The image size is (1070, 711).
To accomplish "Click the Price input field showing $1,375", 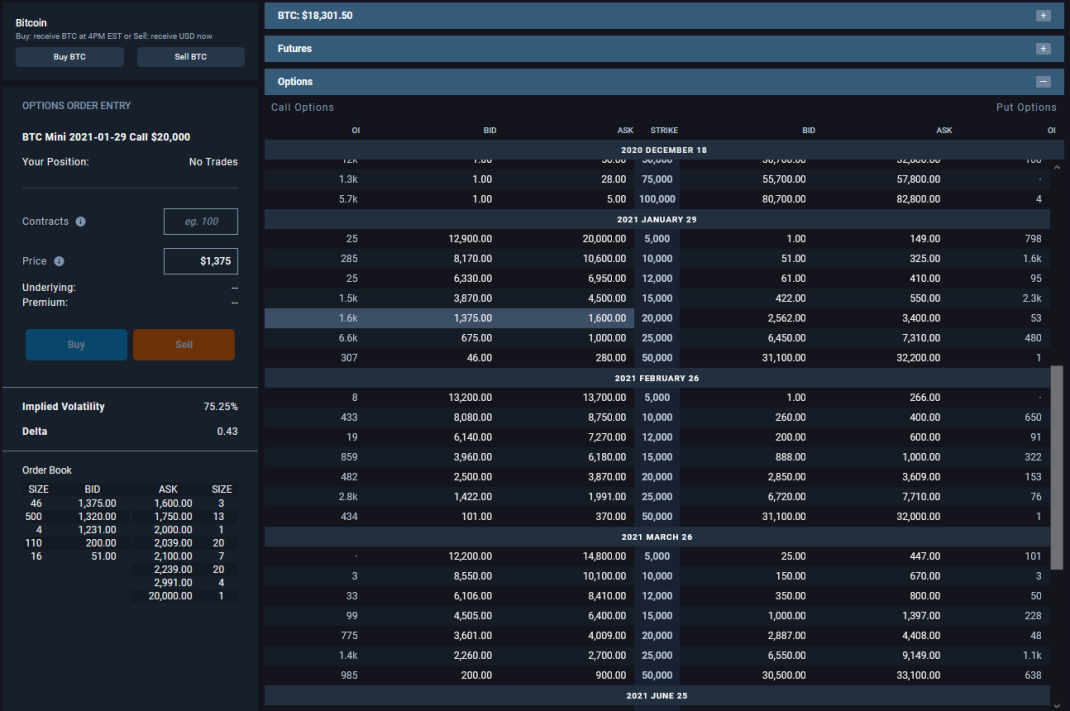I will (x=201, y=261).
